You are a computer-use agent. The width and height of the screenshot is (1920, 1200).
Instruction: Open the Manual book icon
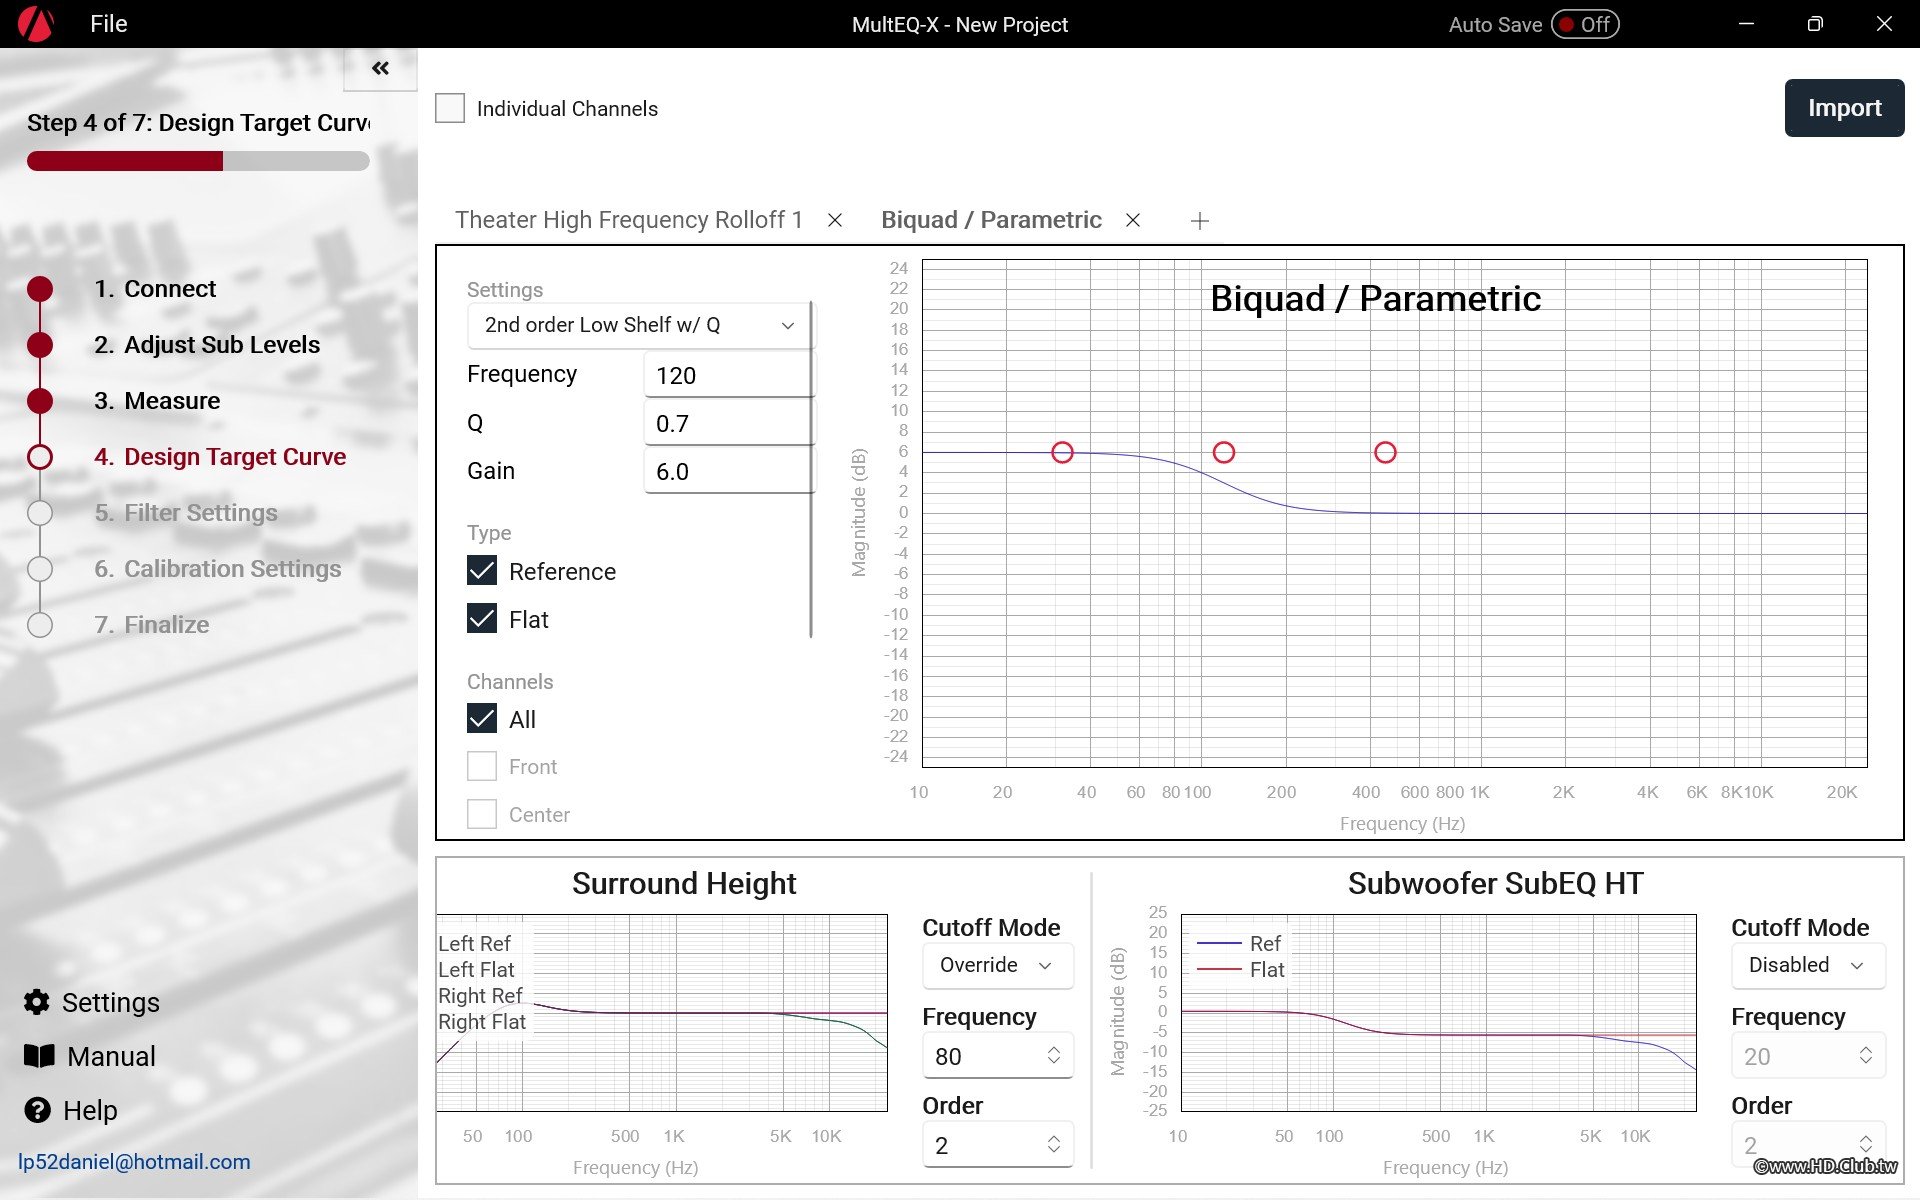[39, 1056]
